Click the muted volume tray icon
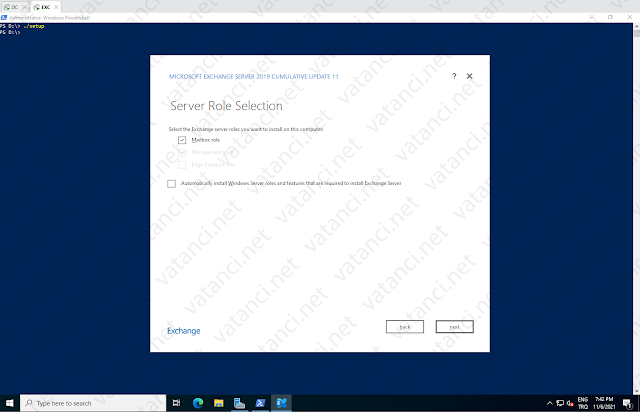 click(x=570, y=403)
